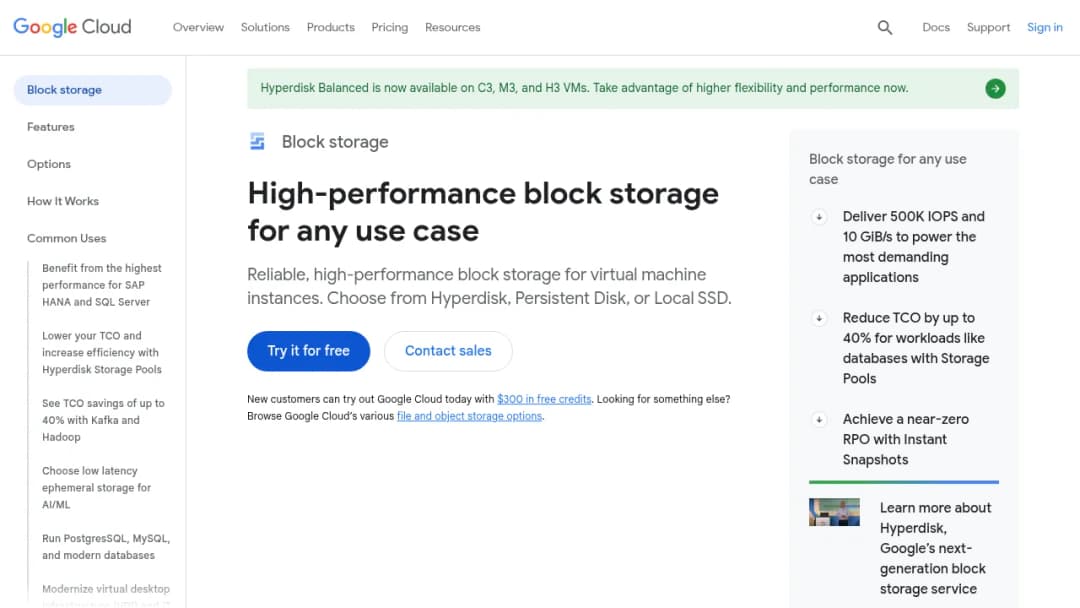The width and height of the screenshot is (1080, 608).
Task: Click the Block storage for any use case heading
Action: 888,169
